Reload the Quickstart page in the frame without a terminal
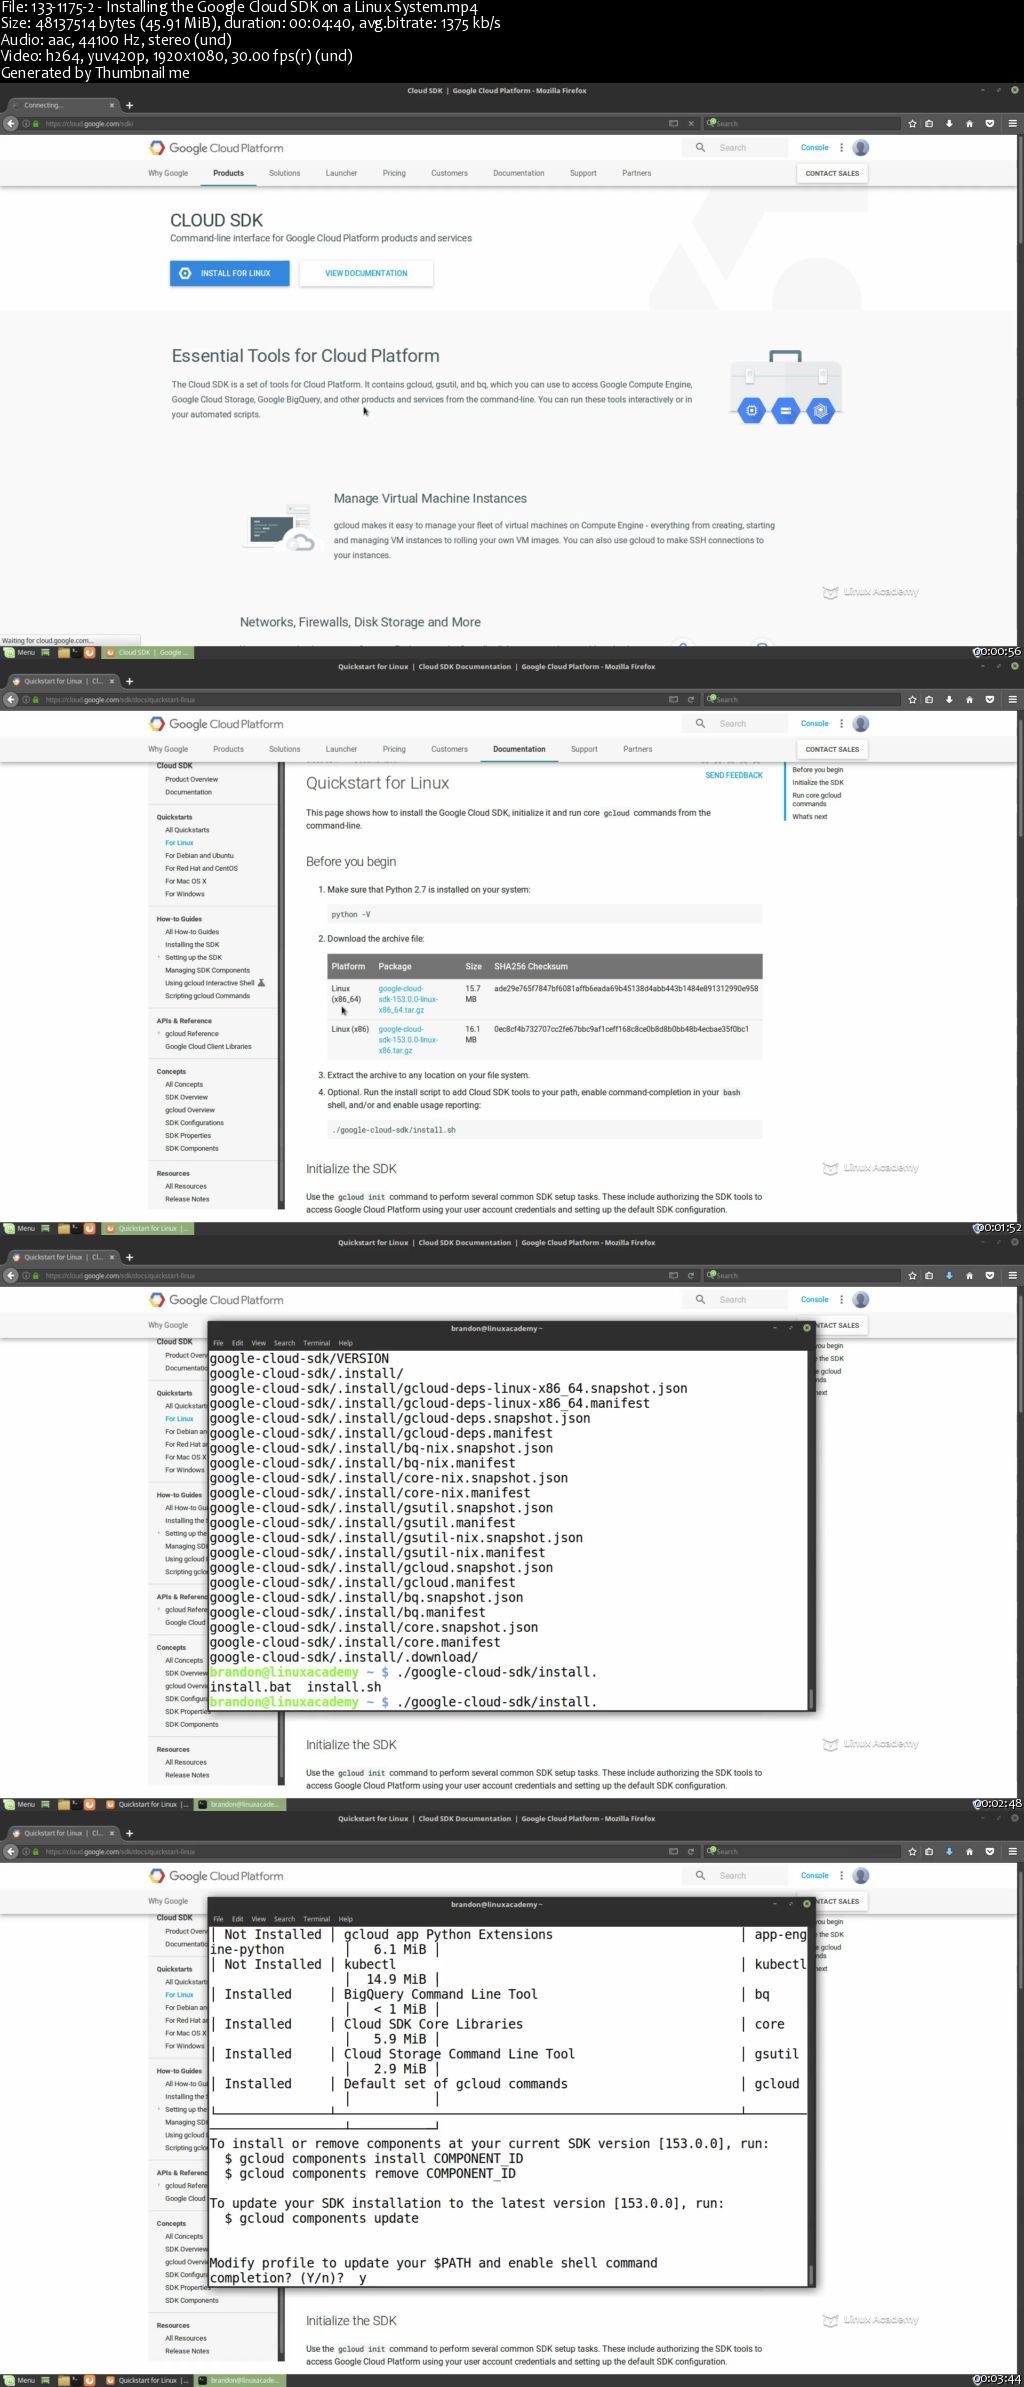This screenshot has height=2387, width=1024. click(690, 699)
